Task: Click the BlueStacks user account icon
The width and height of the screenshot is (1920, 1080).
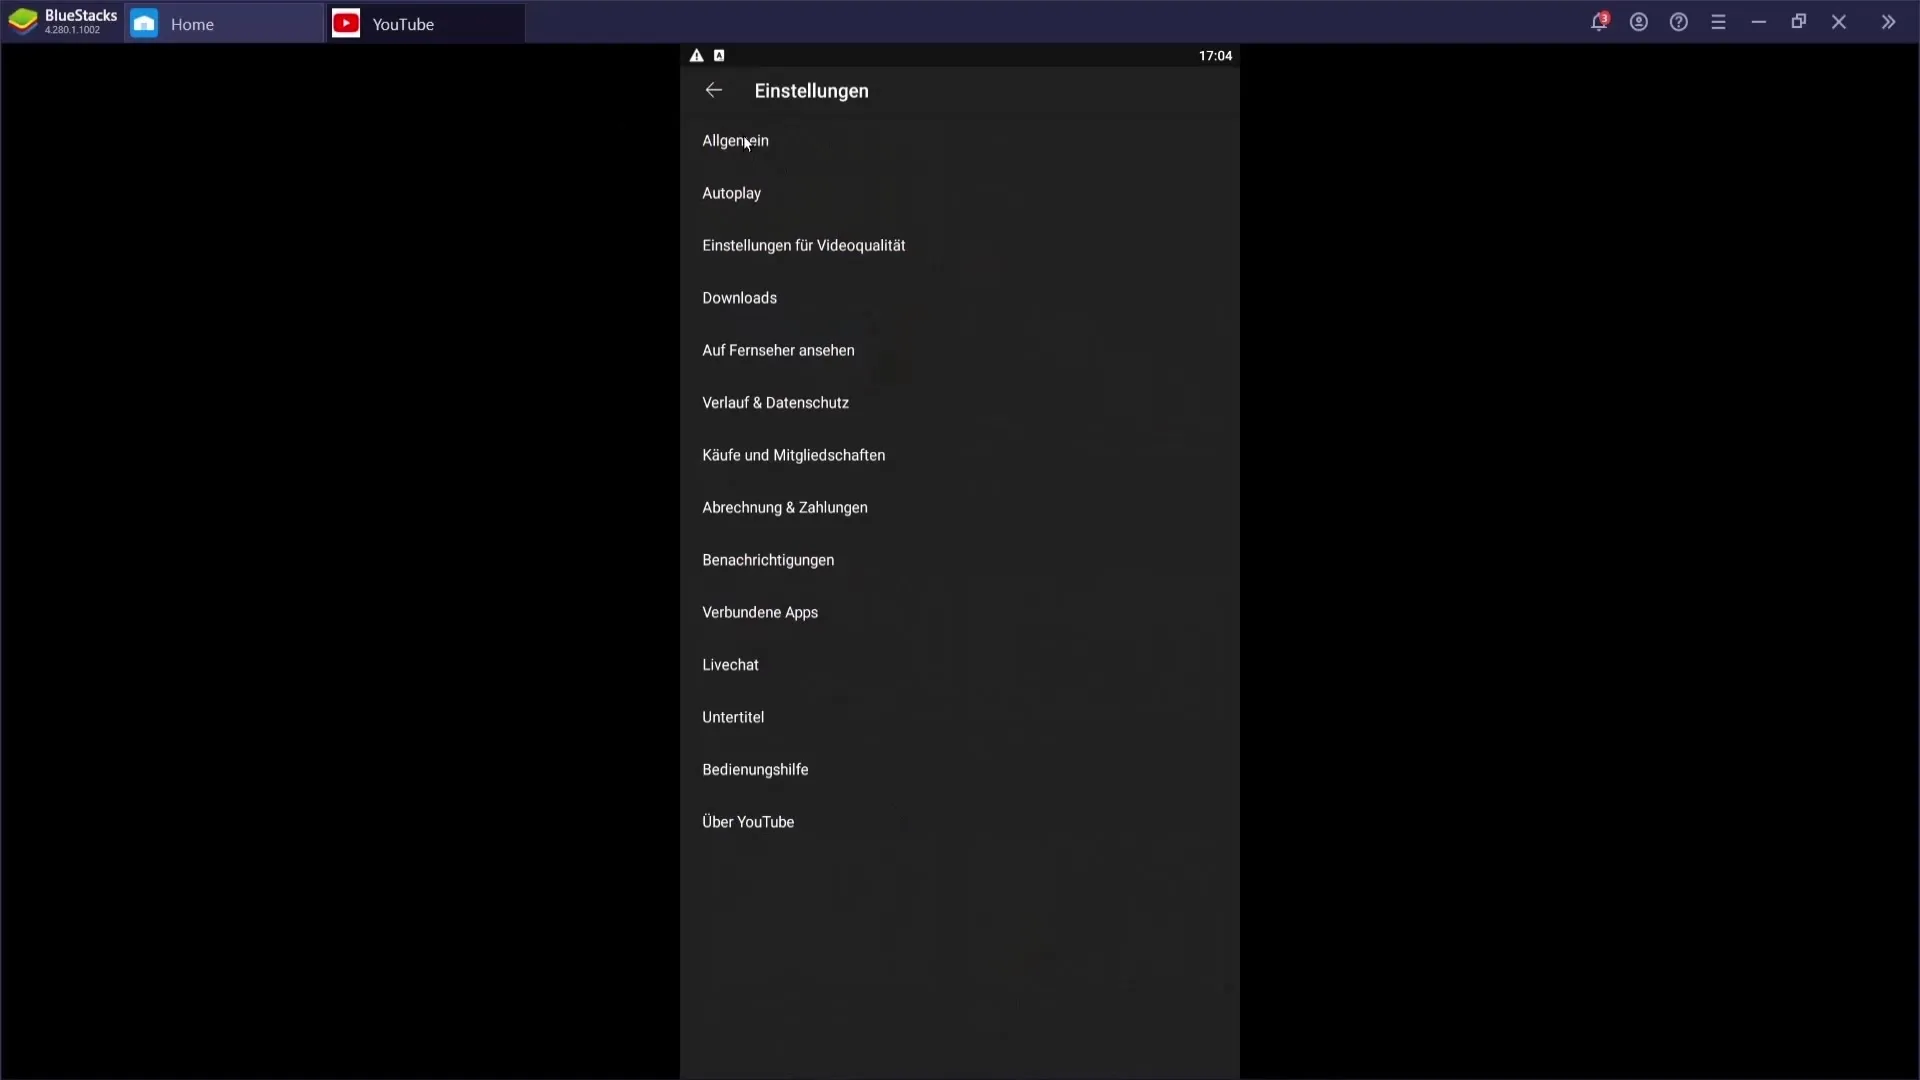Action: tap(1639, 22)
